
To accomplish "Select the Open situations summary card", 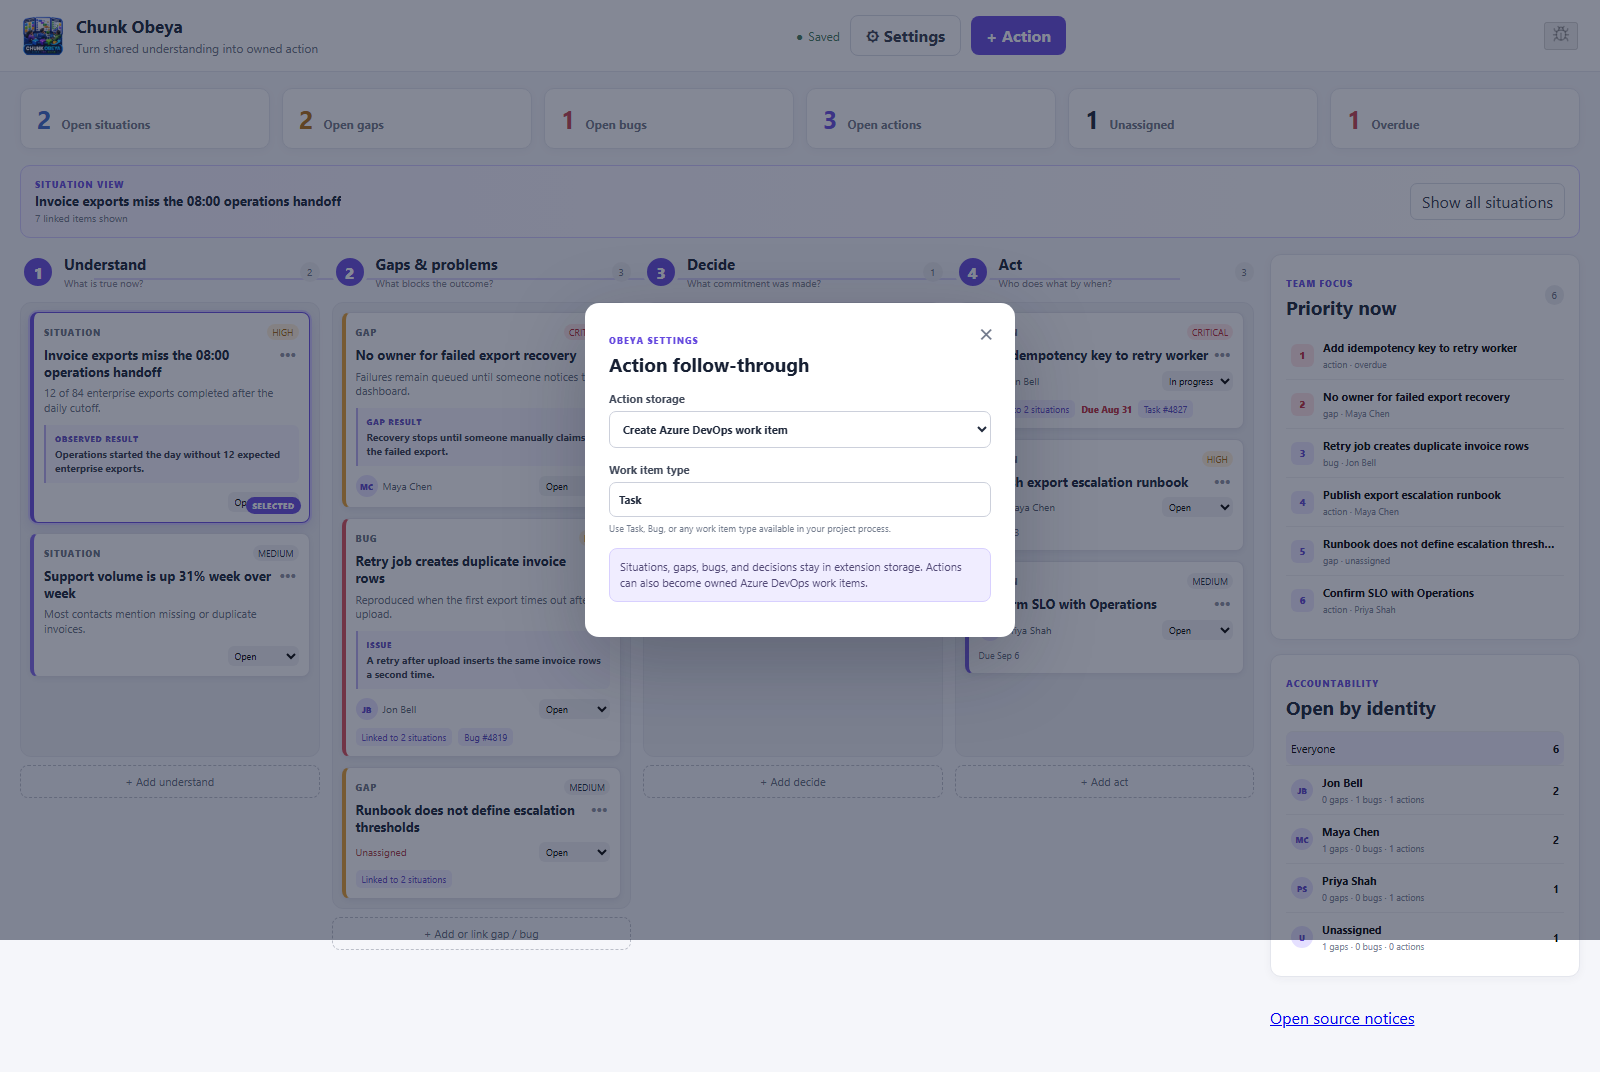I will click(145, 119).
